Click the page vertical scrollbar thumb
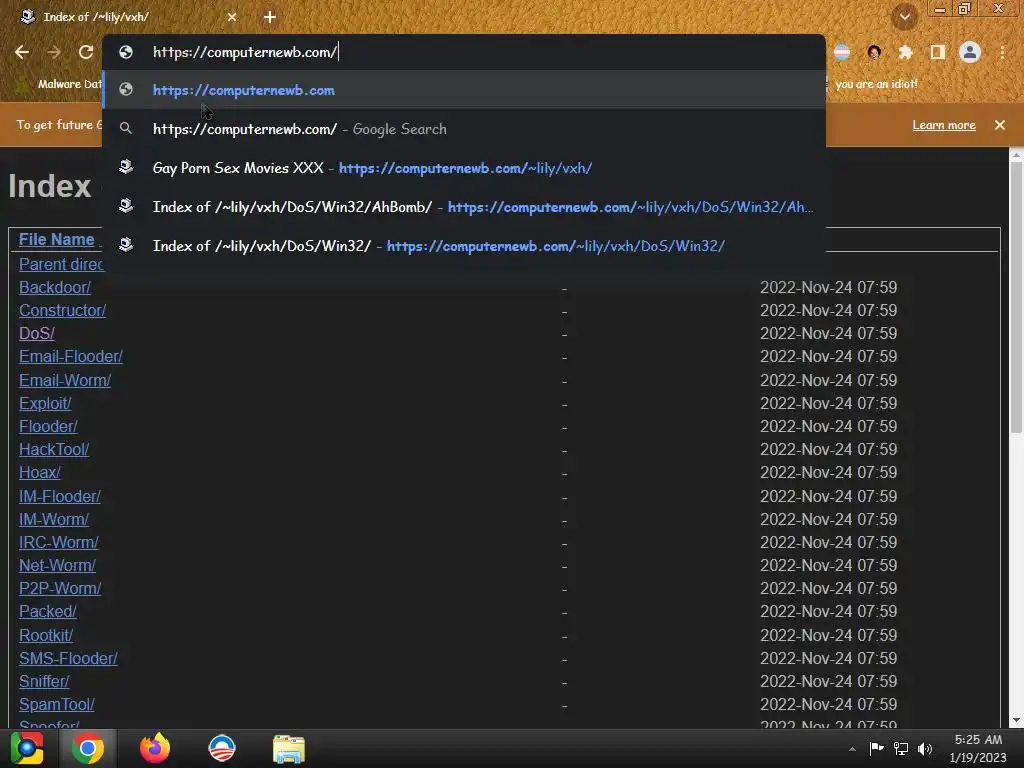This screenshot has width=1024, height=768. pos(1016,297)
